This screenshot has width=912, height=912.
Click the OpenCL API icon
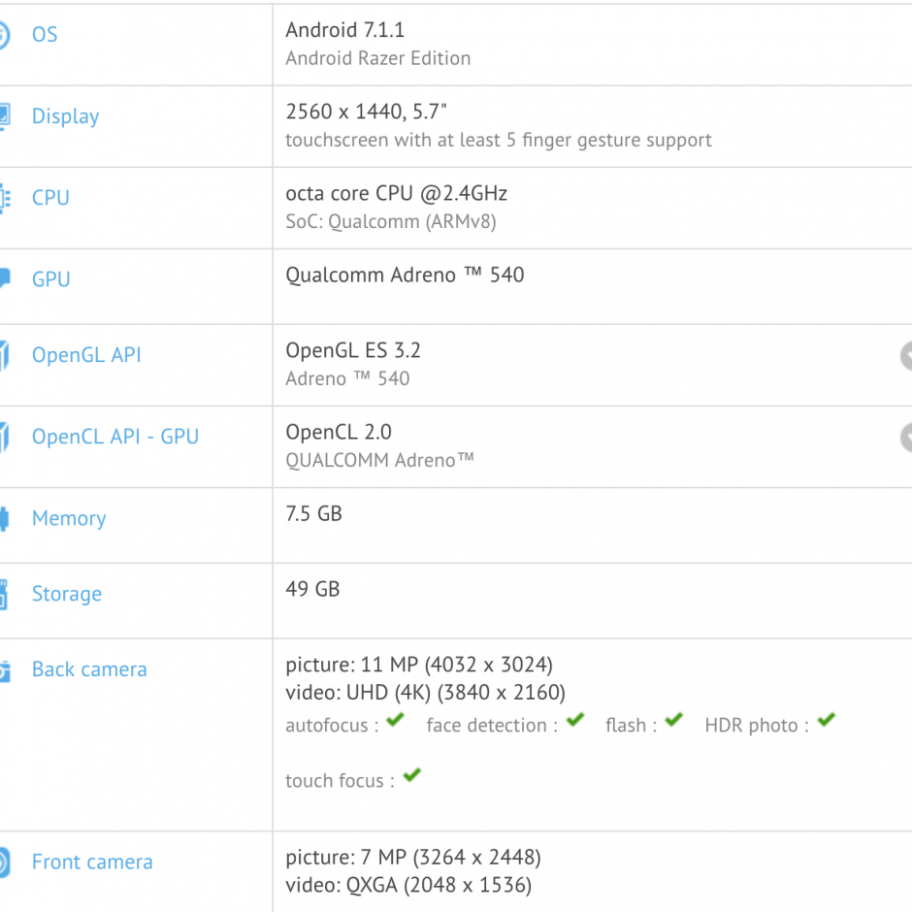click(4, 437)
